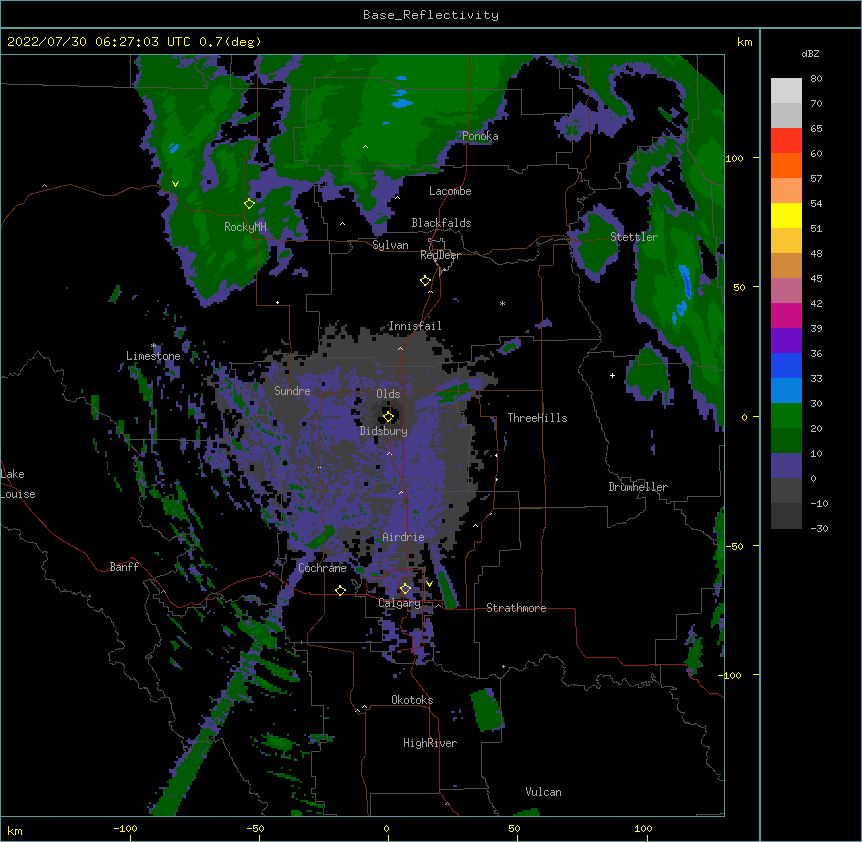
Task: Select the blue 33-36 dBZ legend swatch
Action: pos(786,365)
